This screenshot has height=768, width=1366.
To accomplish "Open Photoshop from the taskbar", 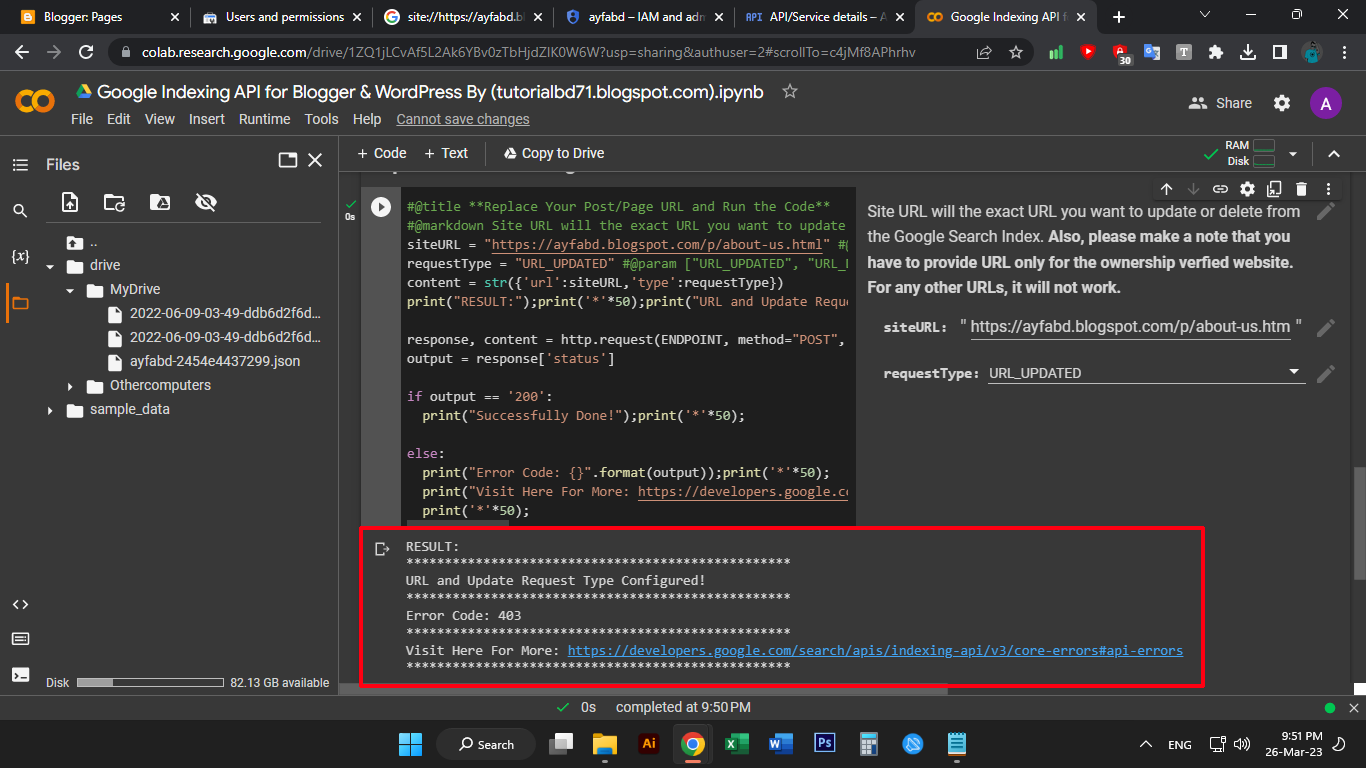I will pos(825,744).
